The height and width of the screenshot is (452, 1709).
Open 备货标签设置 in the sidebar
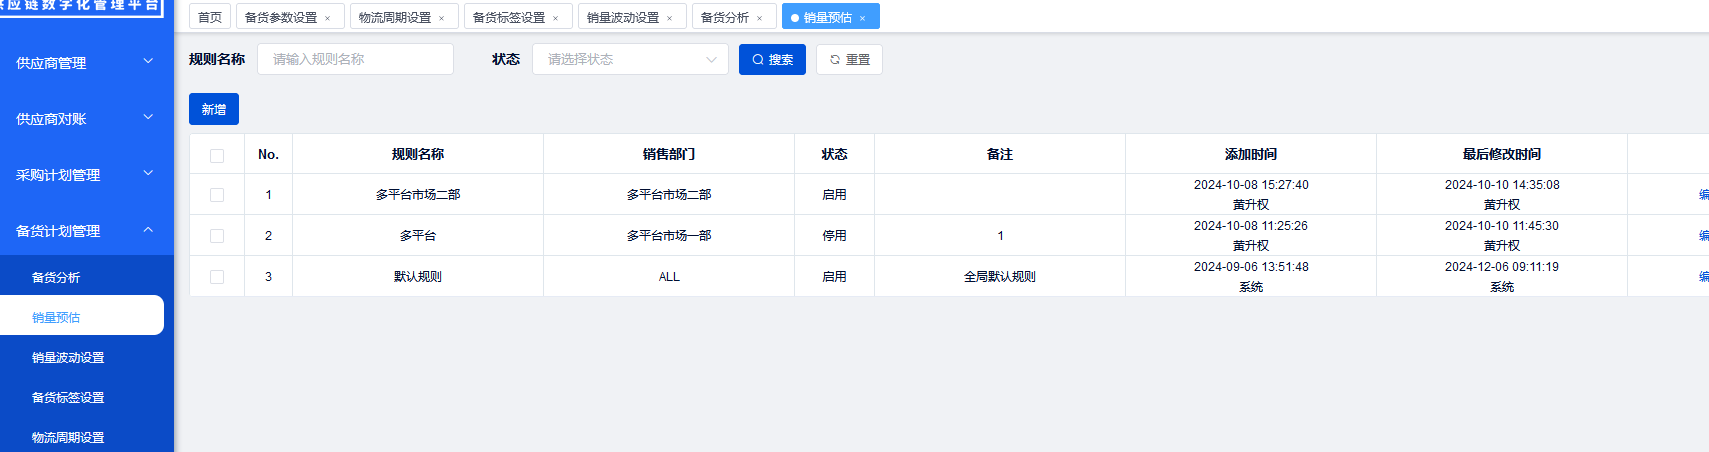click(82, 397)
